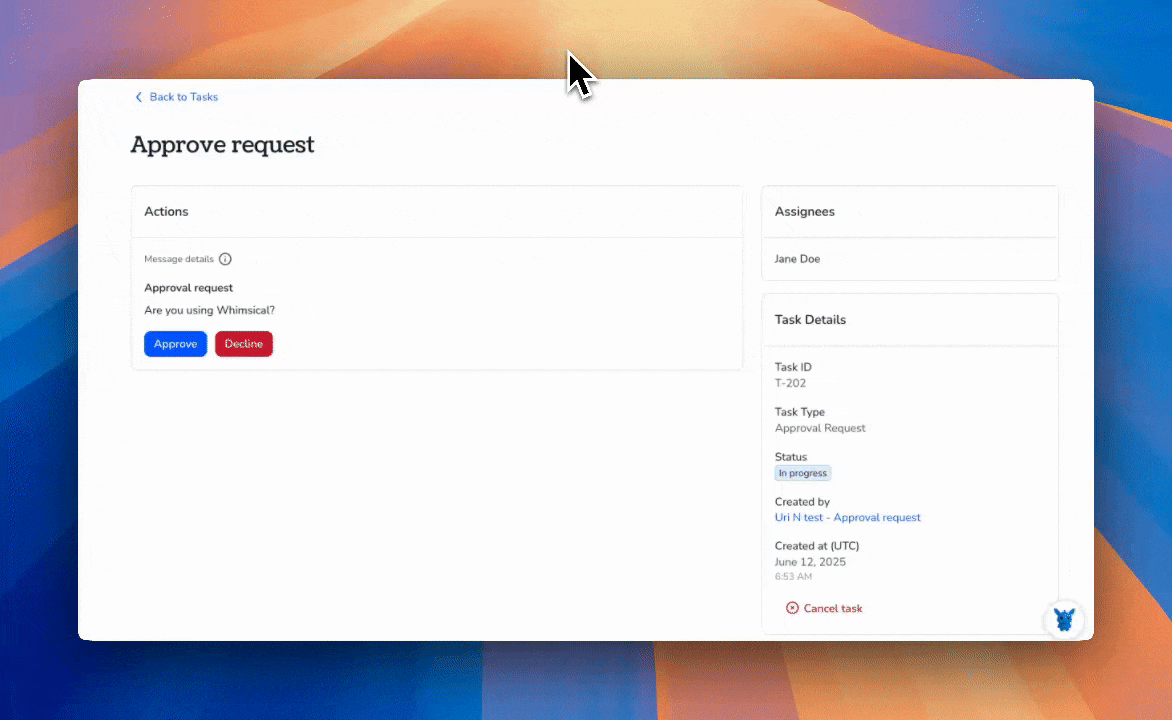Viewport: 1172px width, 720px height.
Task: Go back via Back to Tasks link
Action: (x=184, y=97)
